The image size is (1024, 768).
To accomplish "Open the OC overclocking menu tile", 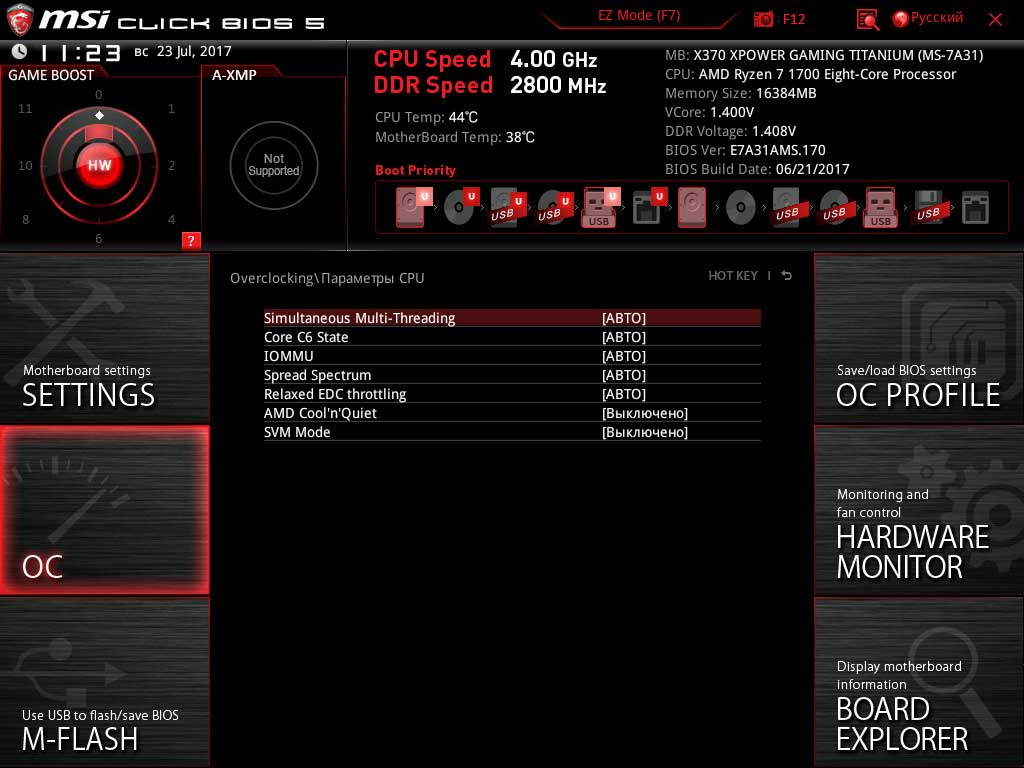I will coord(104,510).
